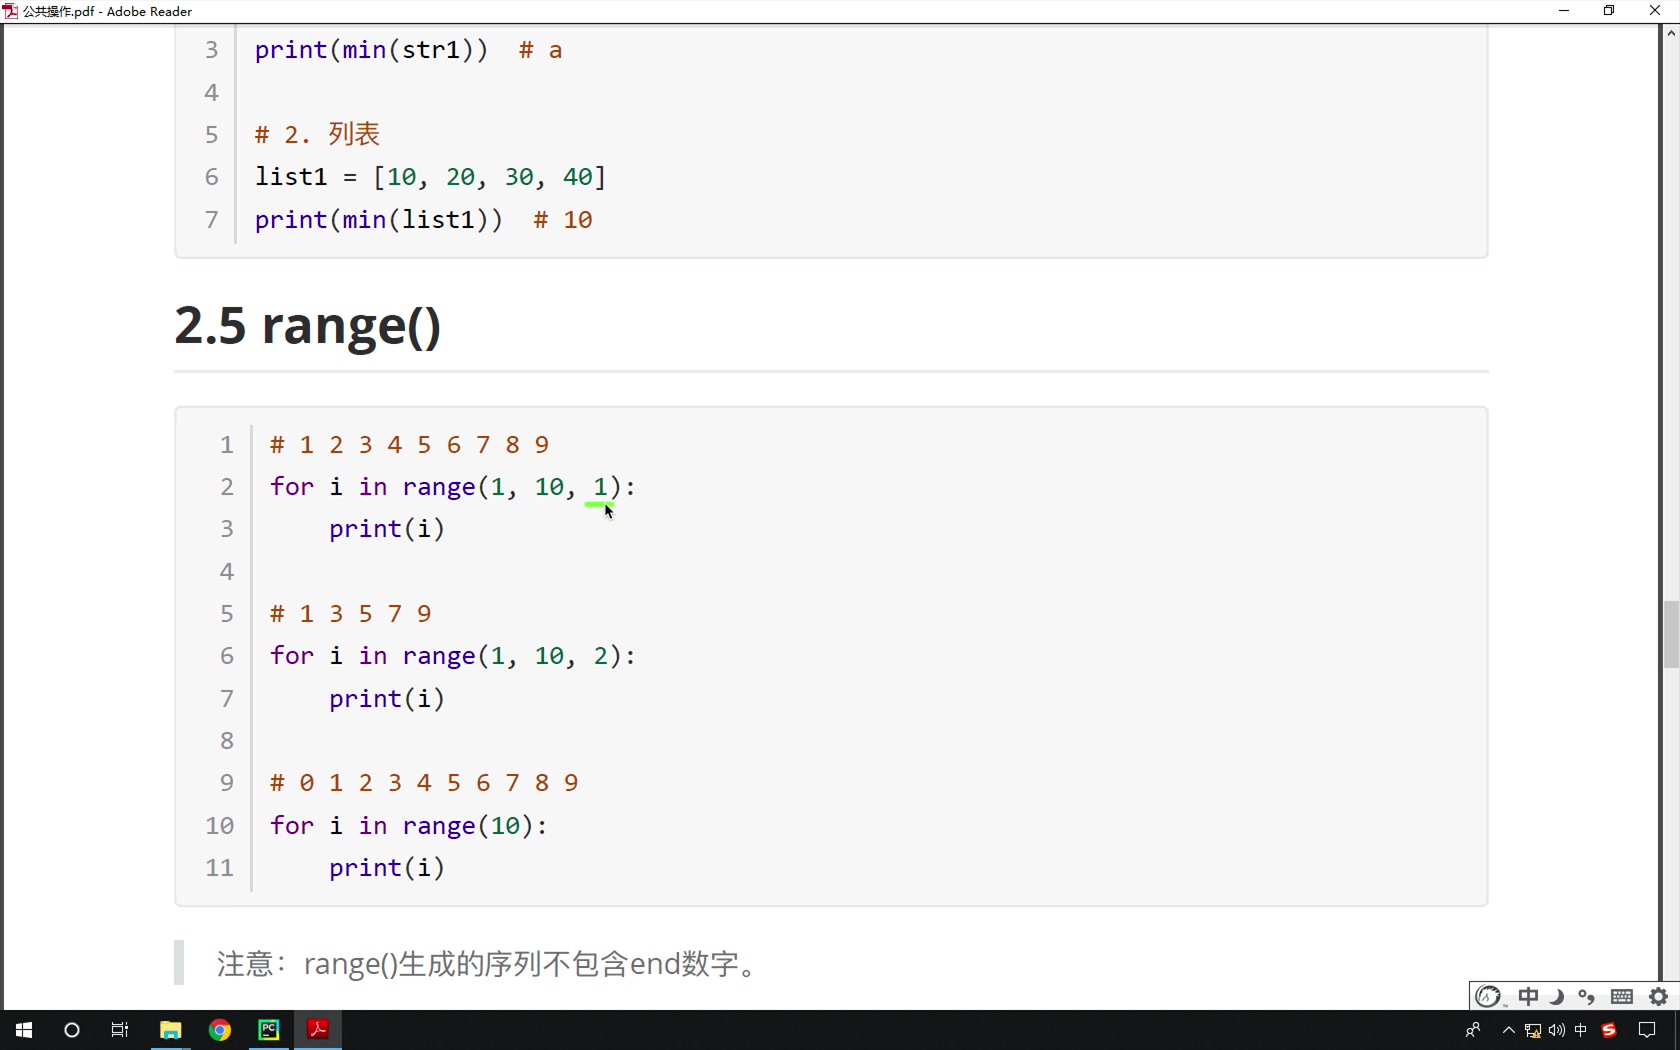Screen dimensions: 1680x1050
Task: Toggle the tray IME language indicator
Action: [x=1581, y=1030]
